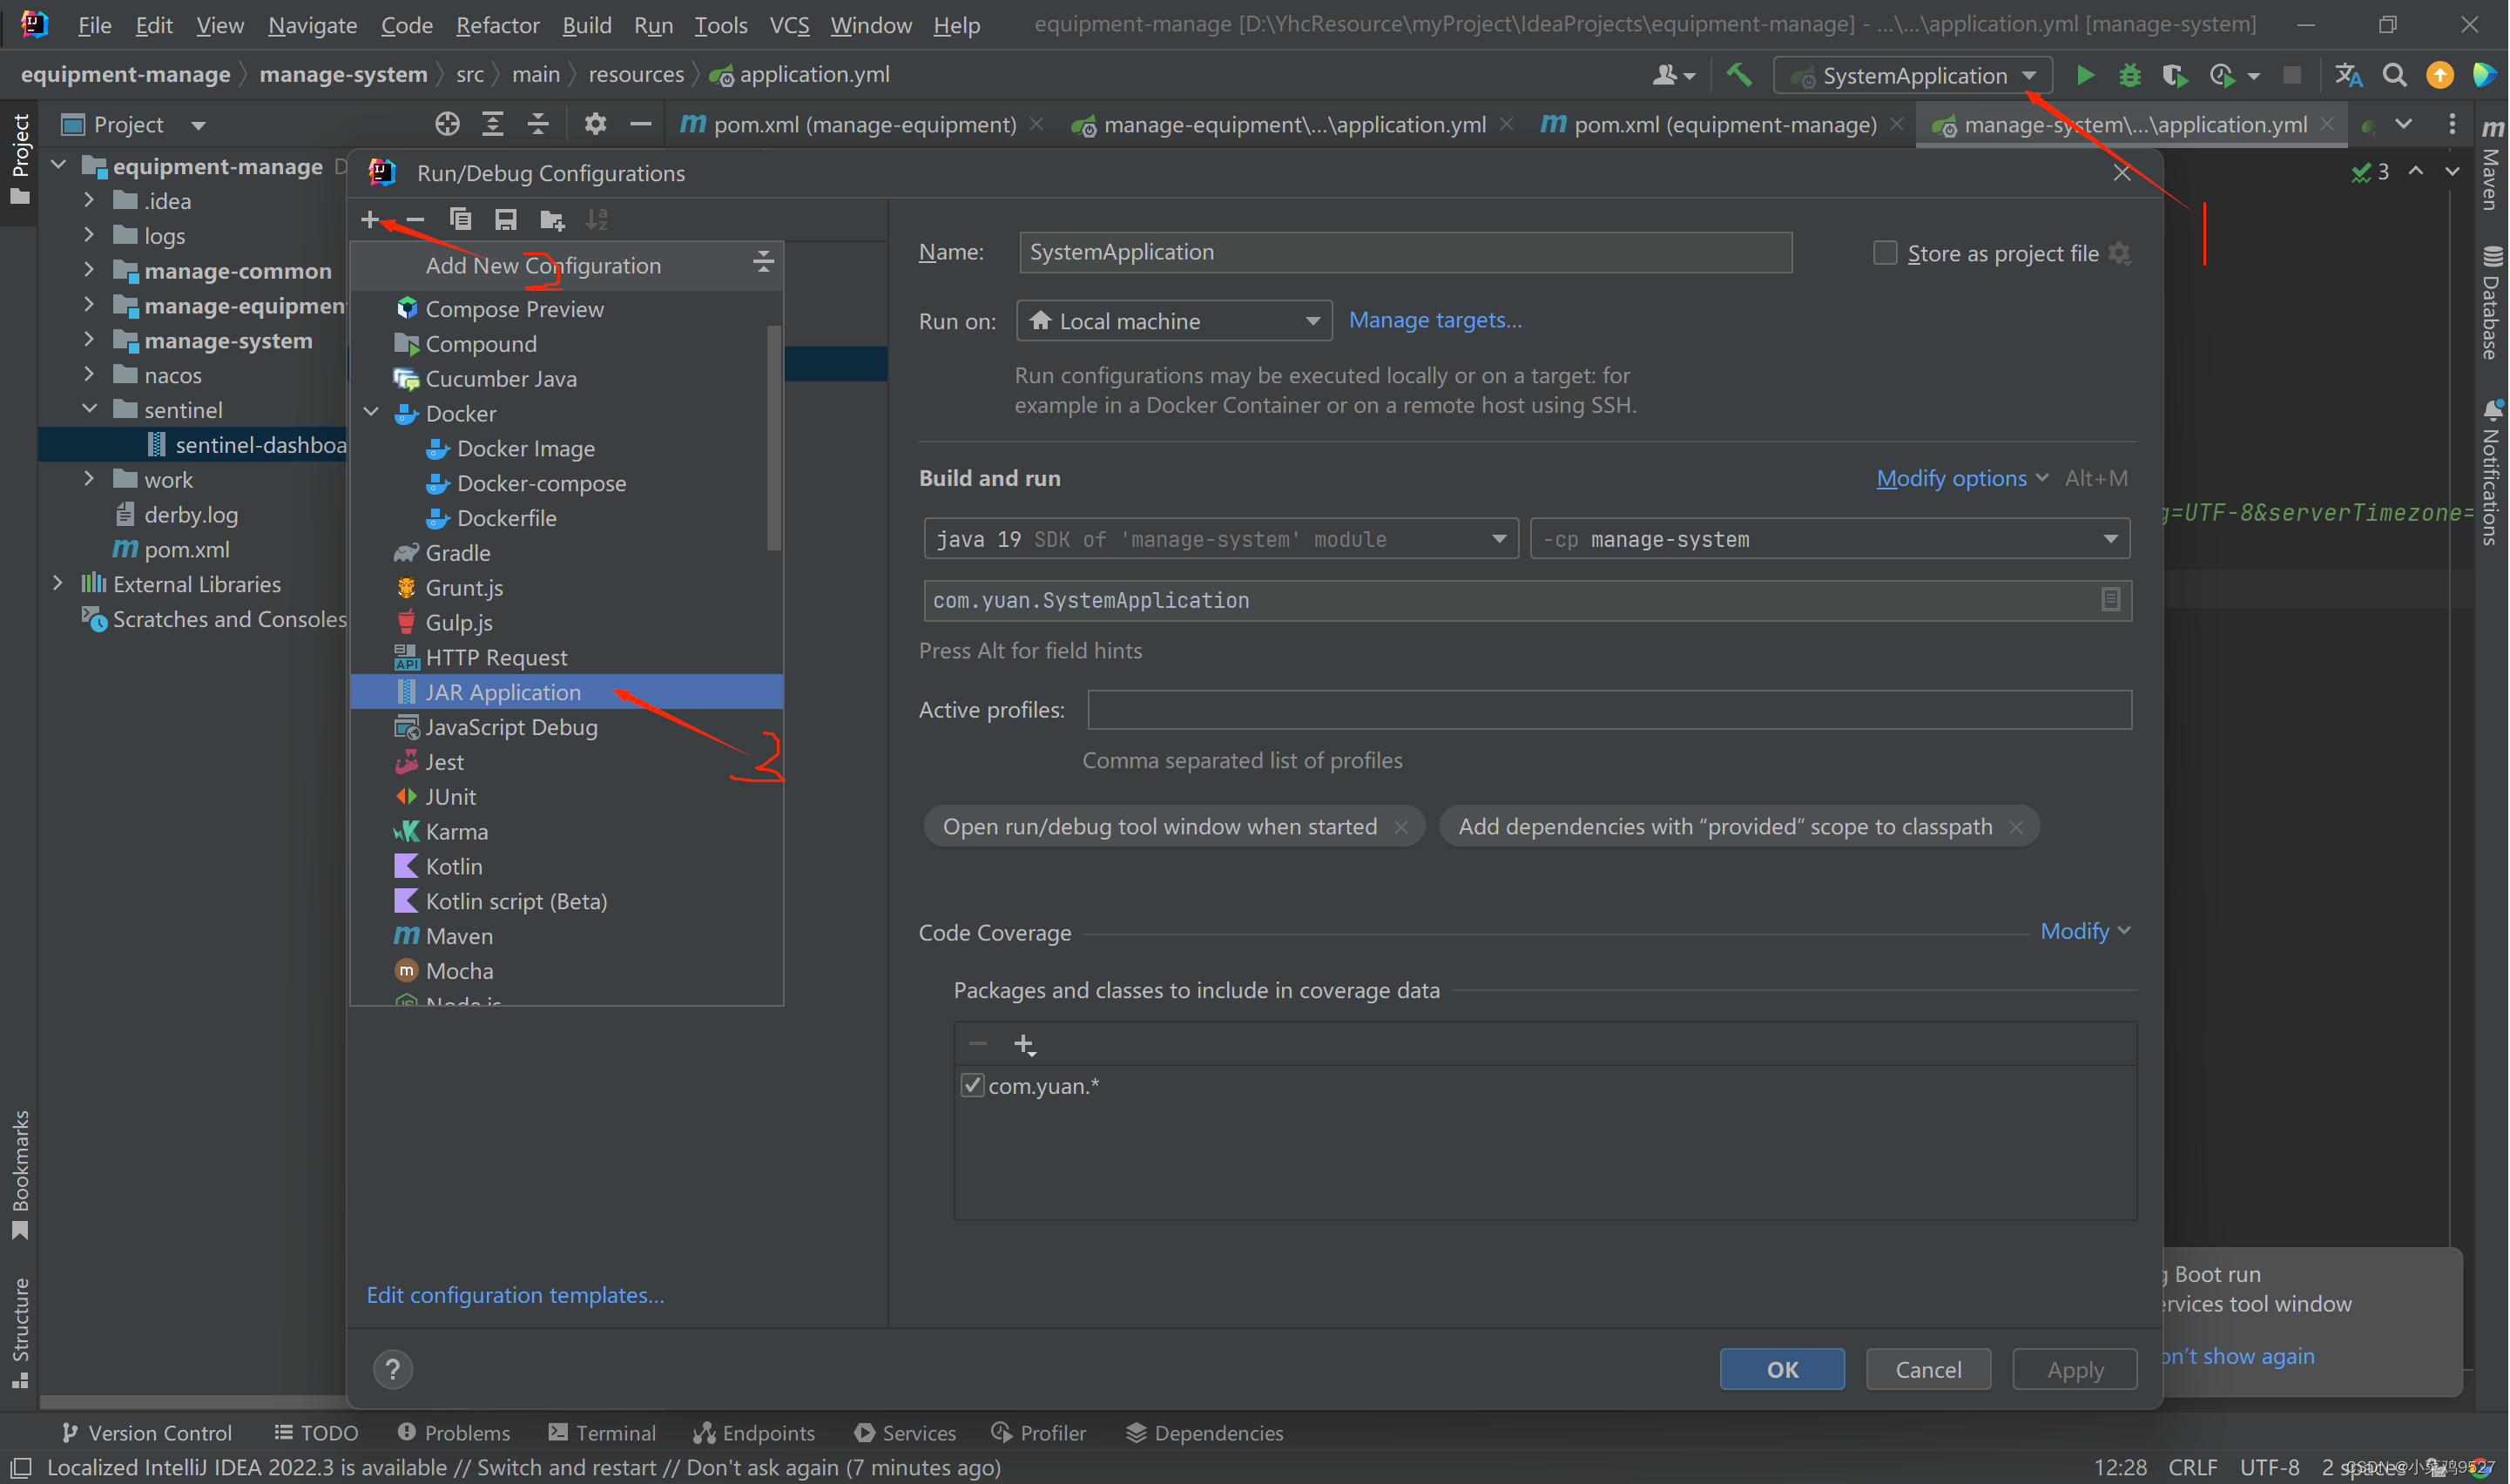Enable com.yuan.* code coverage checkbox

968,1085
